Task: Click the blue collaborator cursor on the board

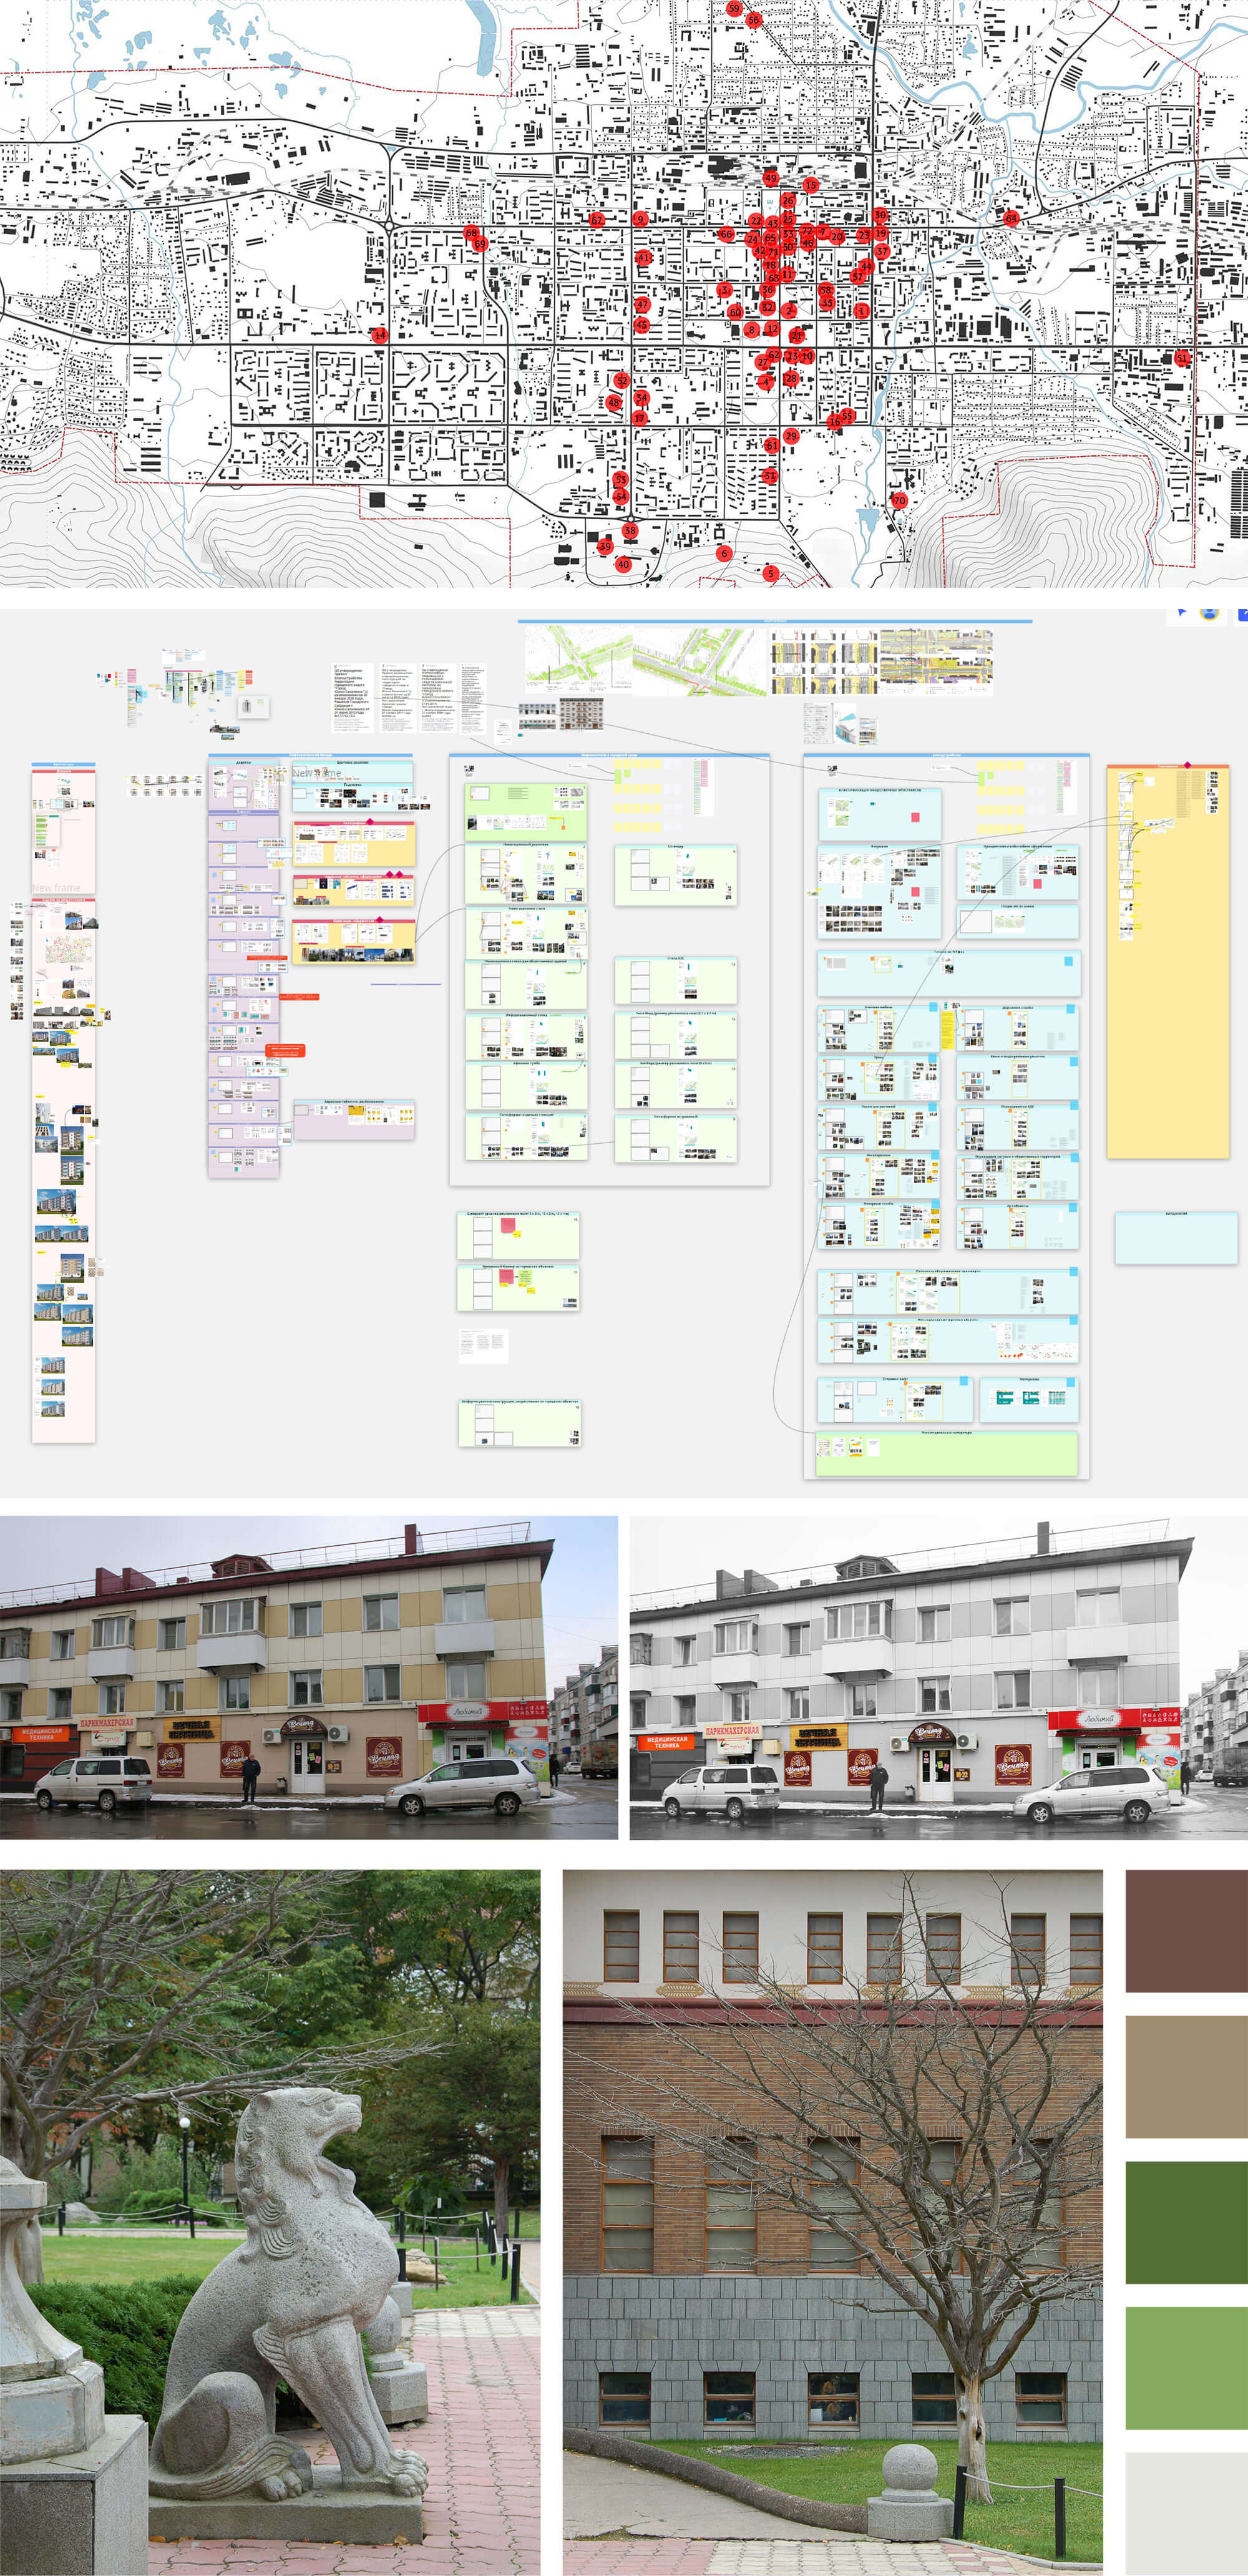Action: point(1182,611)
